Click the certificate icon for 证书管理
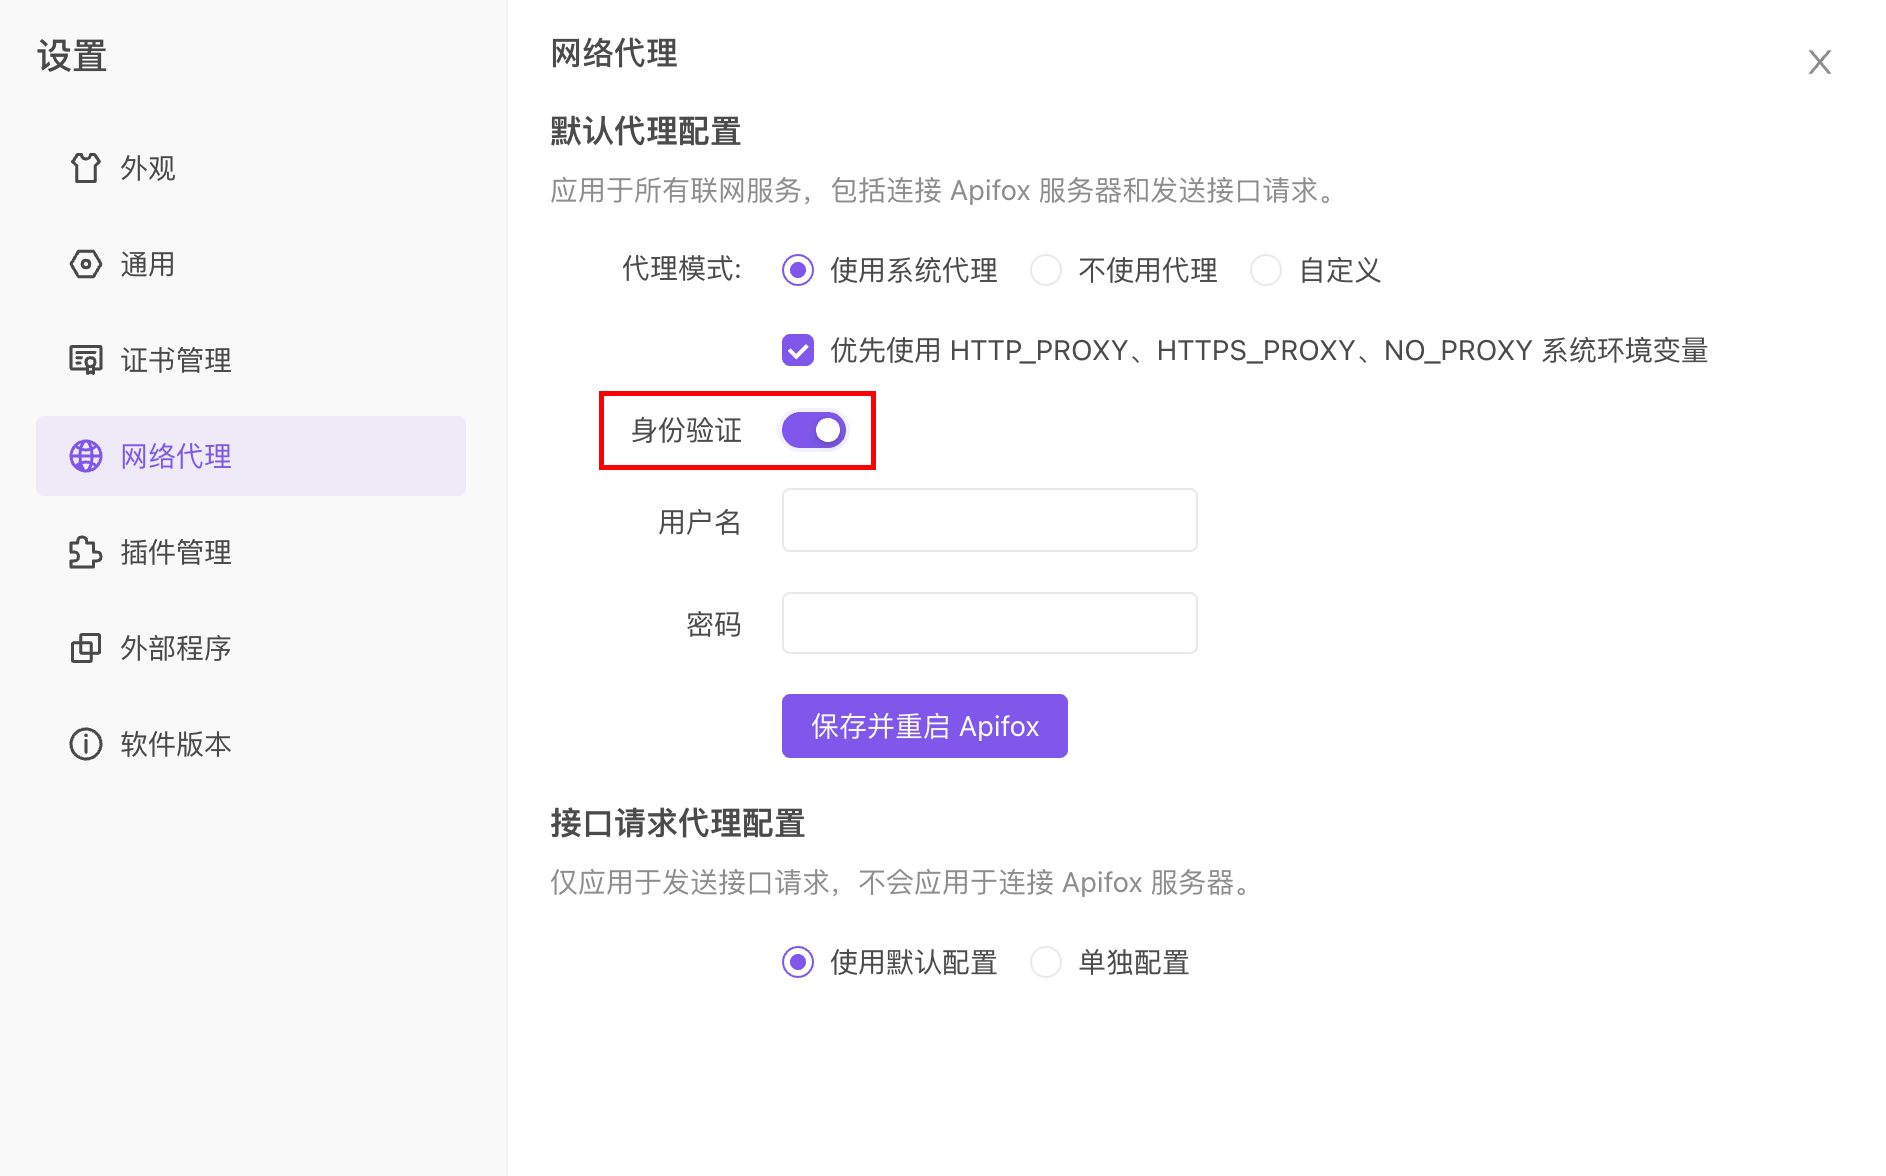The width and height of the screenshot is (1886, 1176). (86, 360)
